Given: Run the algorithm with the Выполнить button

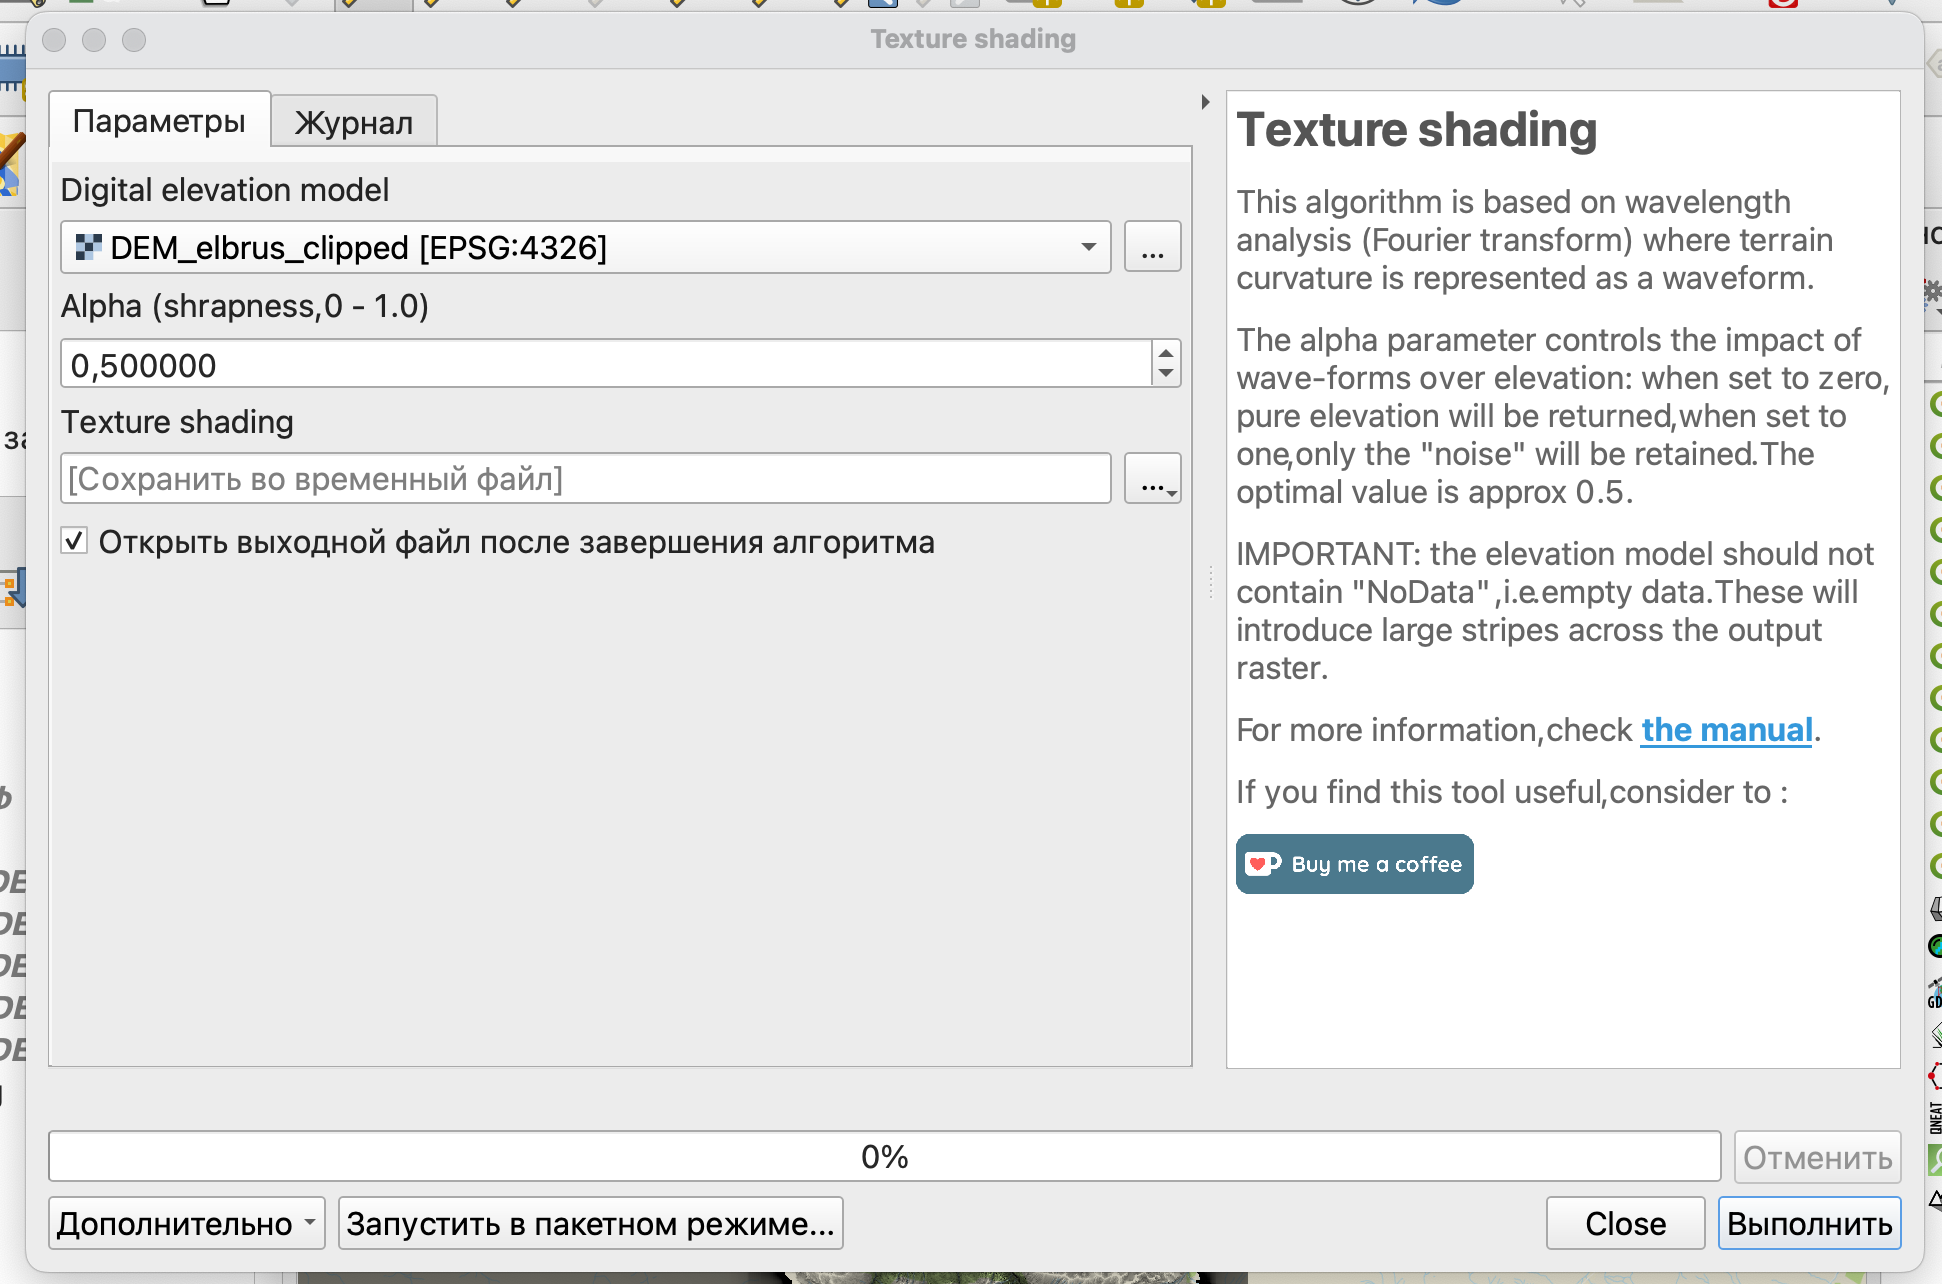Looking at the screenshot, I should click(x=1808, y=1224).
